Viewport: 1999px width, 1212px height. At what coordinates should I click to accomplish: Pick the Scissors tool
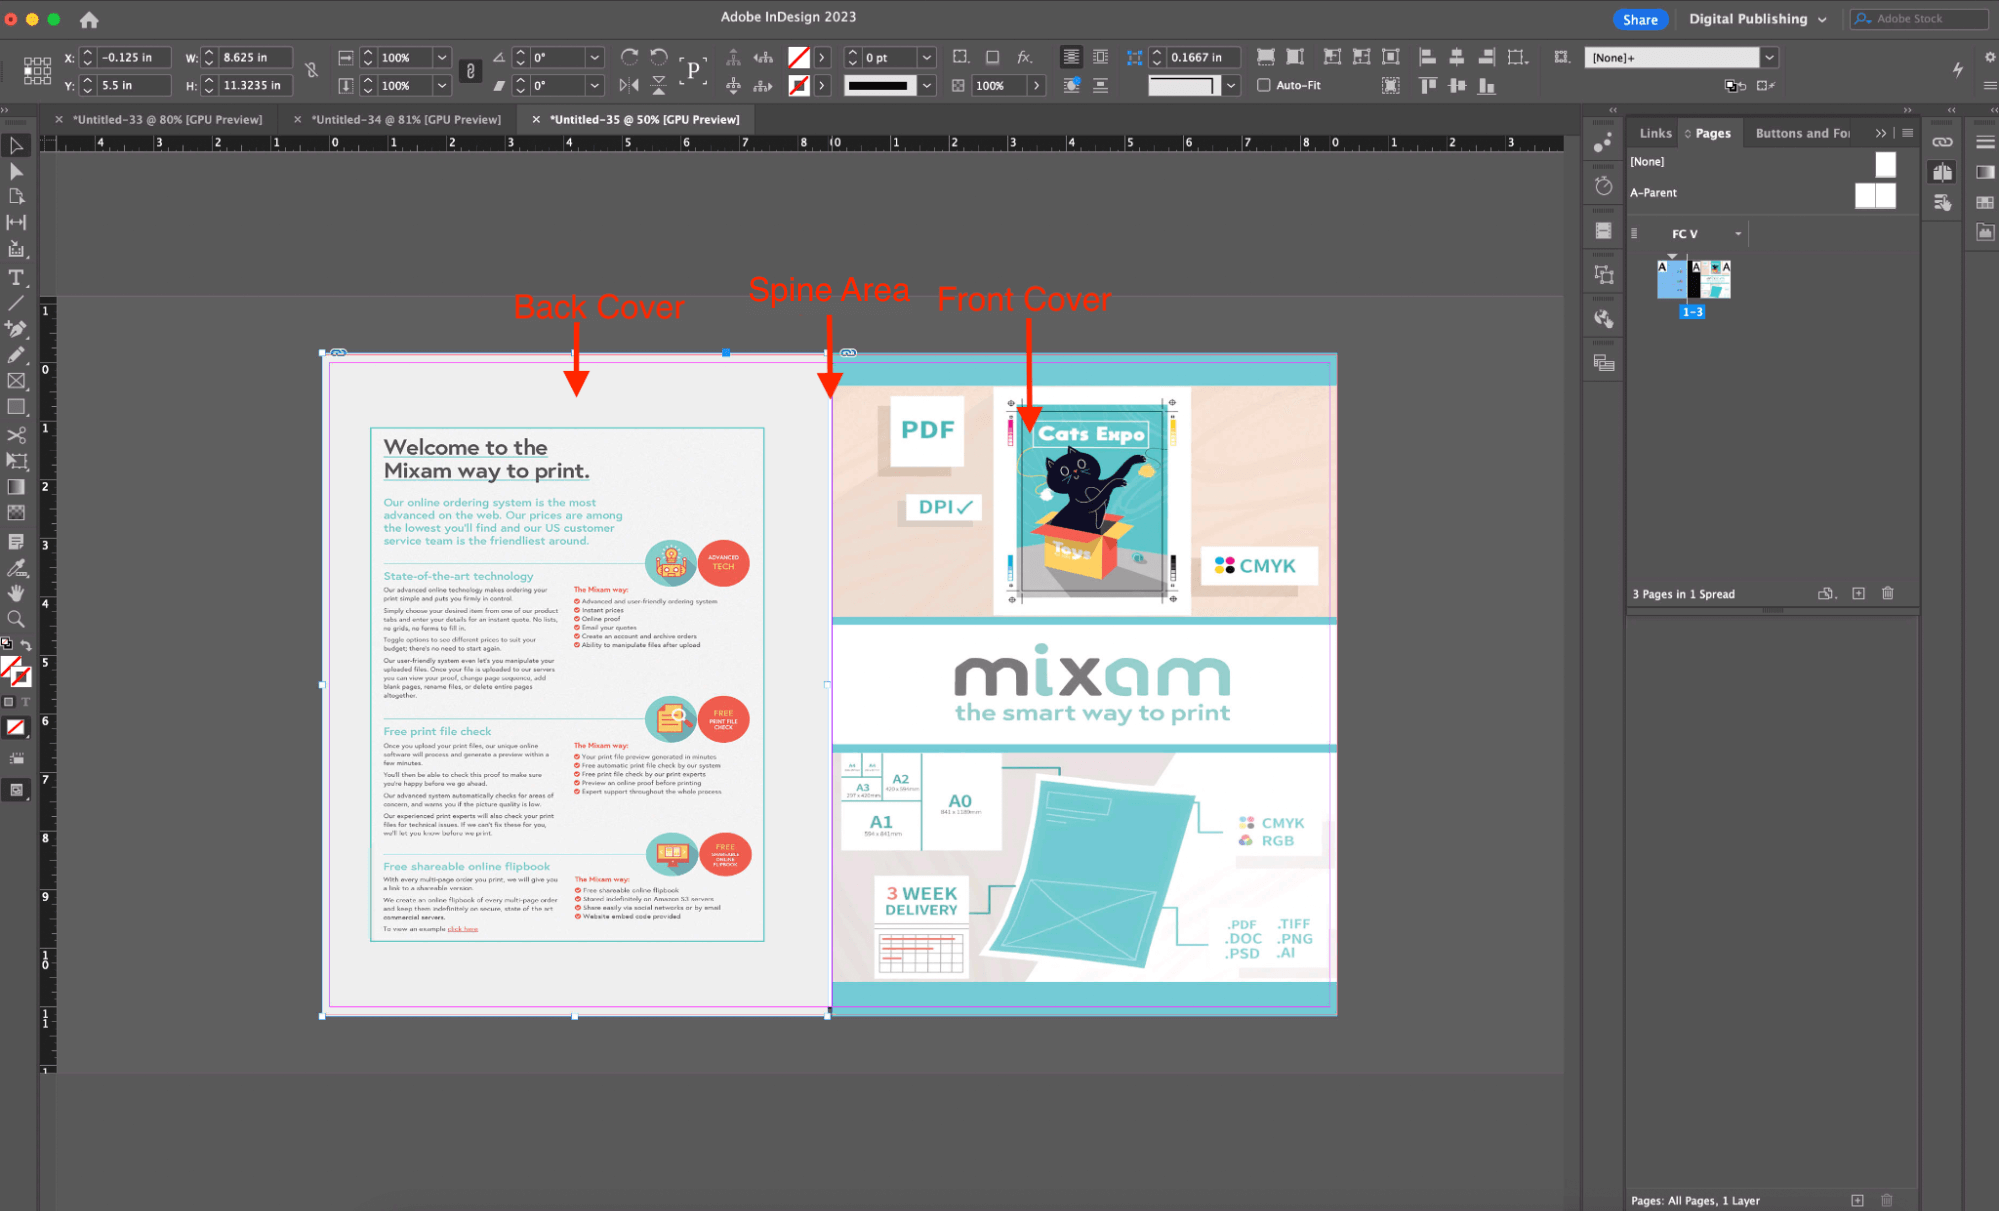click(x=16, y=435)
